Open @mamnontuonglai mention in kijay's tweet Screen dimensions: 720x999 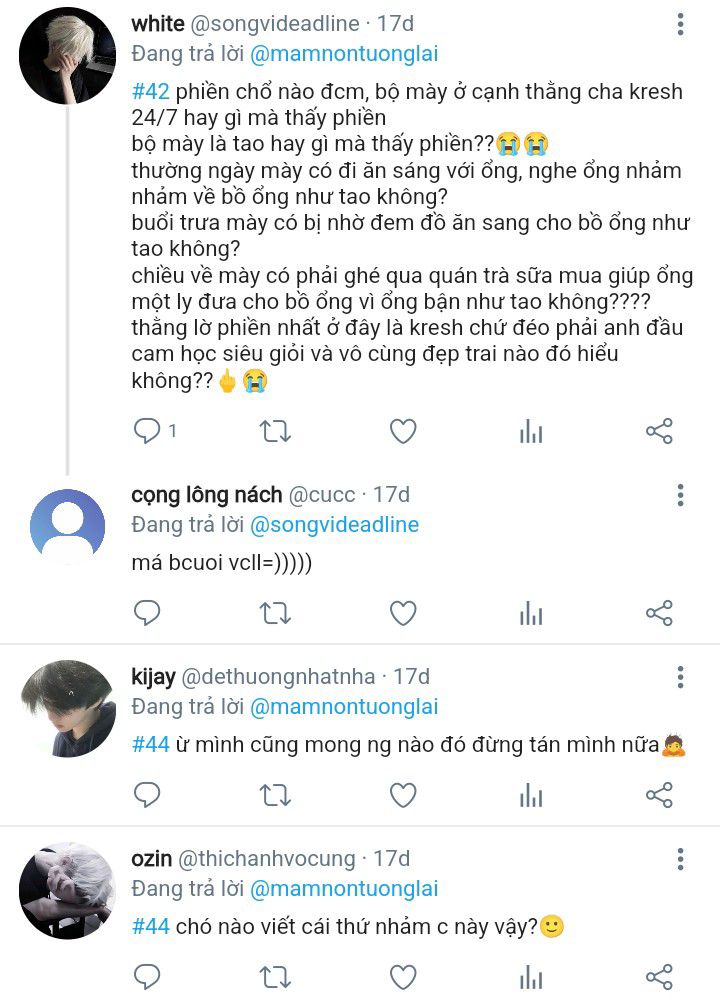pos(343,707)
